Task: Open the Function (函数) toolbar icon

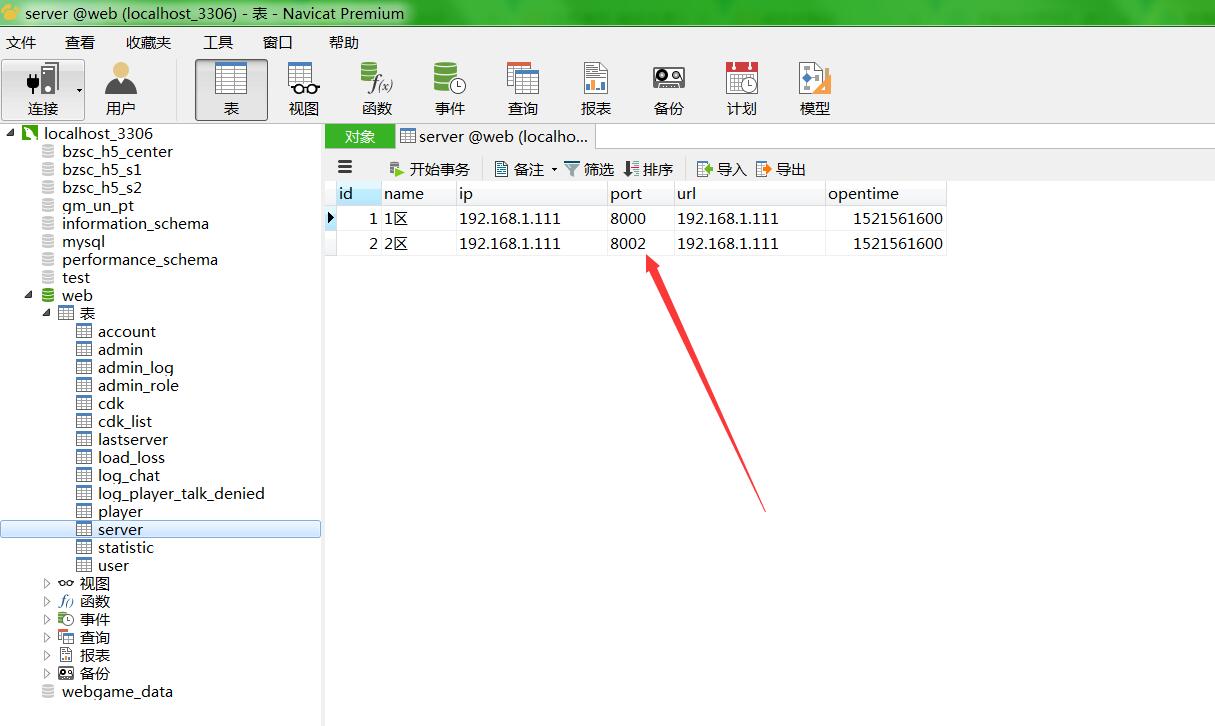Action: click(376, 89)
